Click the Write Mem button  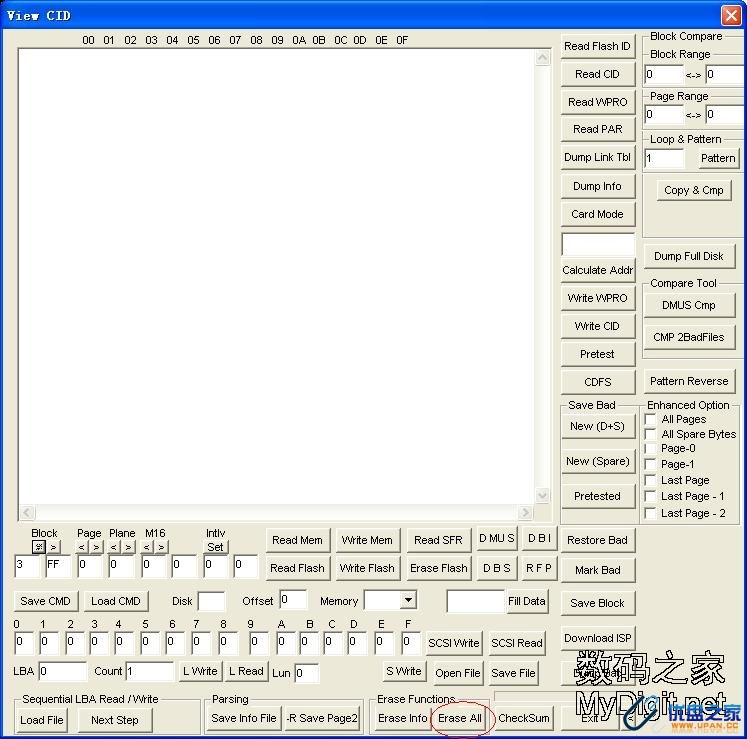click(x=367, y=540)
